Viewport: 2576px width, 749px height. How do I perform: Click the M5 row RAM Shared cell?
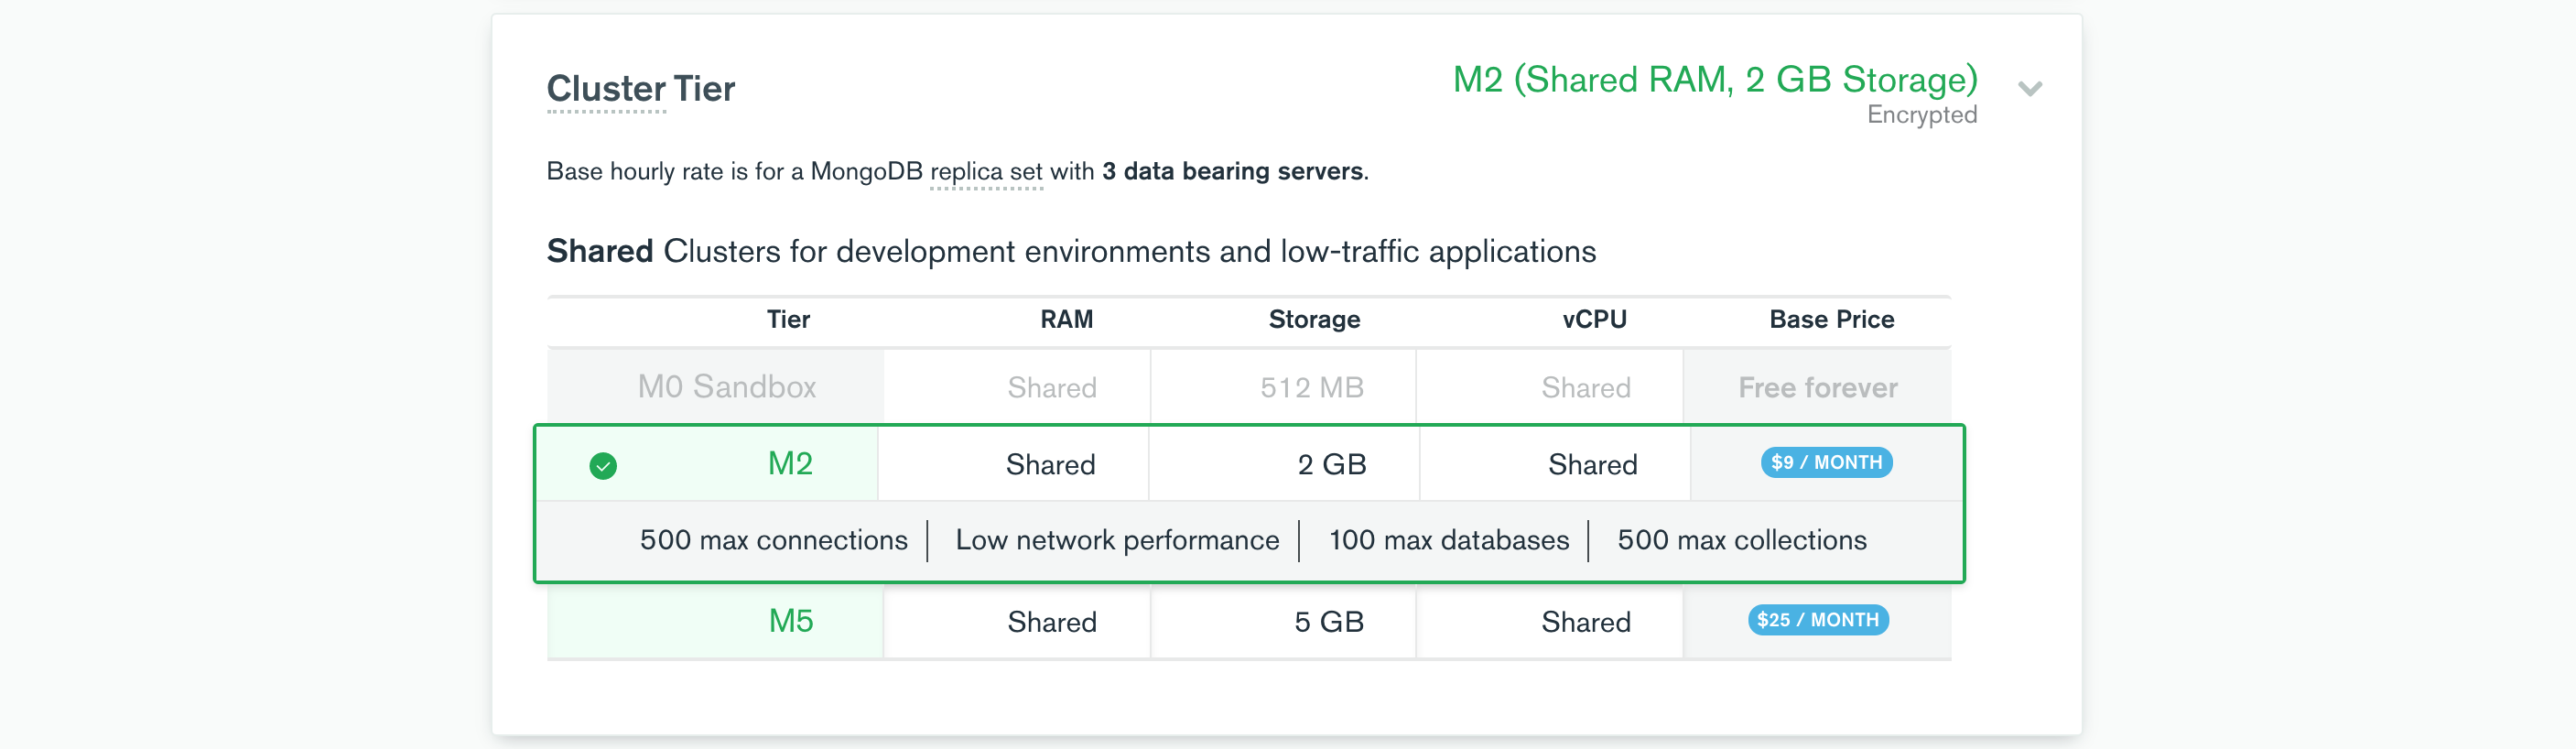(x=1017, y=621)
